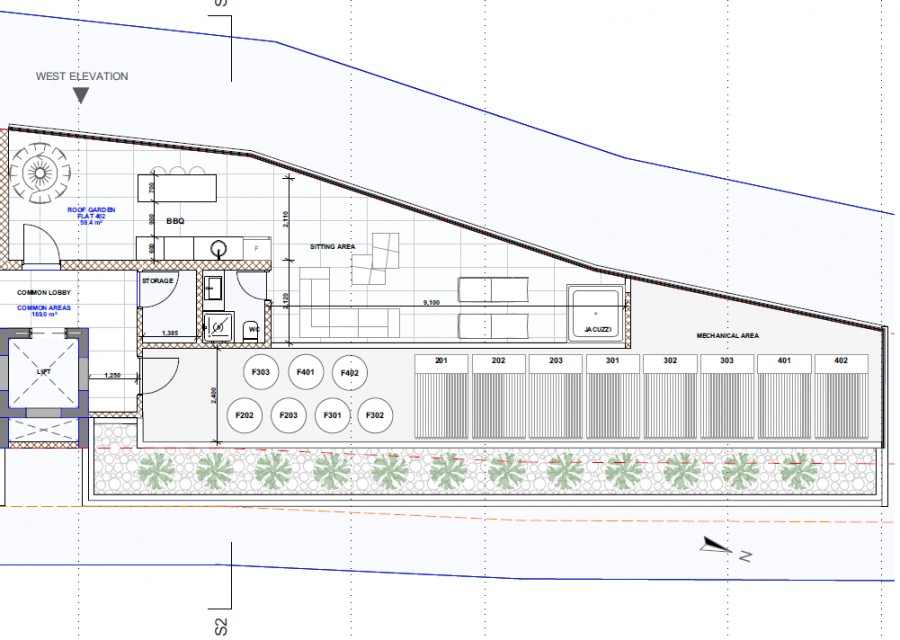Image resolution: width=900 pixels, height=640 pixels.
Task: Click the 1,385 dimension text near storage
Action: click(x=170, y=331)
